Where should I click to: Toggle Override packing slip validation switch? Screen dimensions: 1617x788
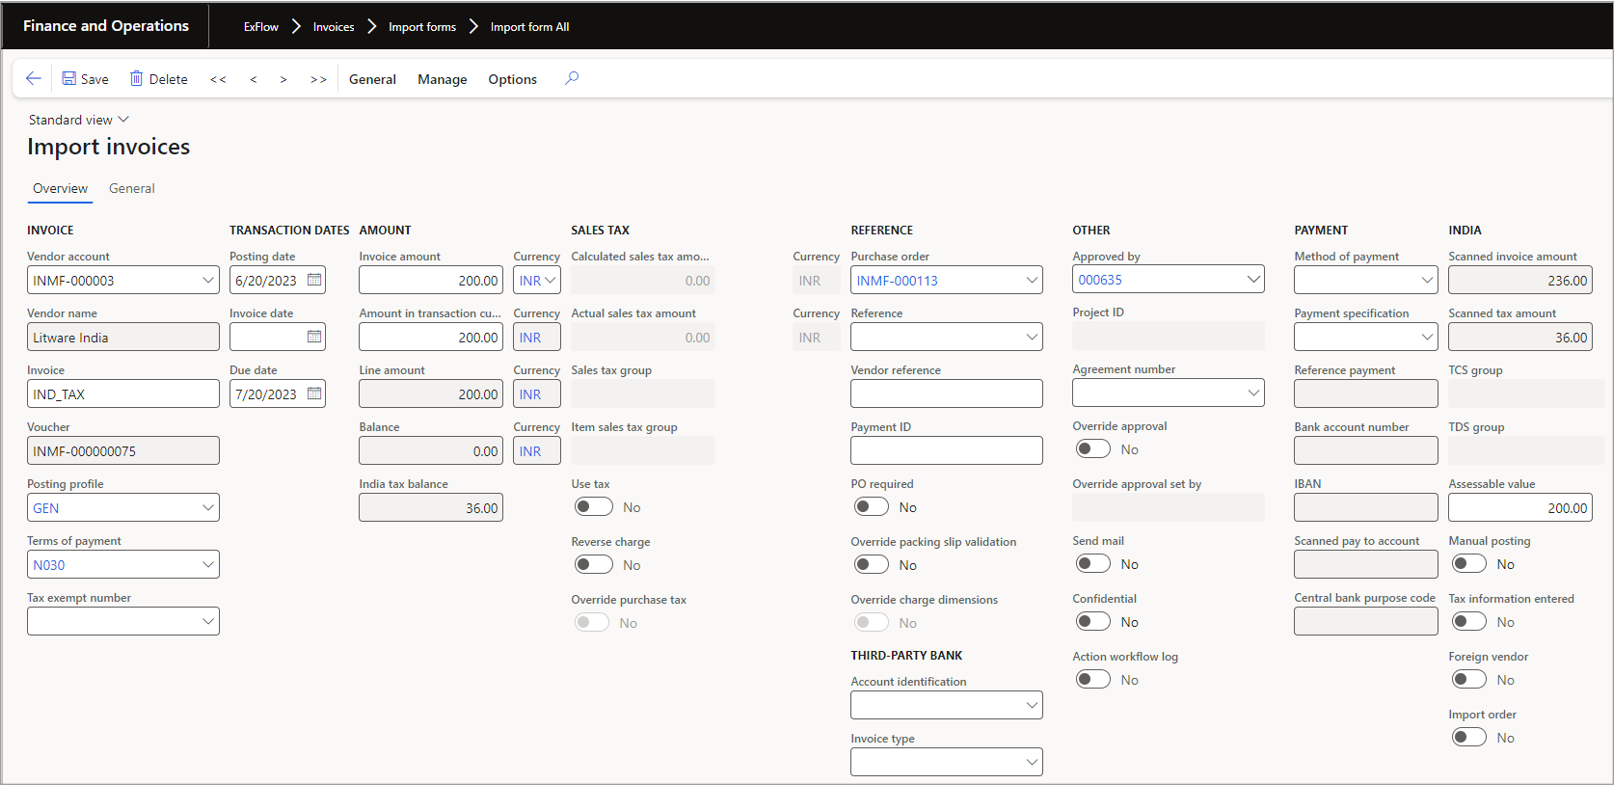pyautogui.click(x=872, y=565)
